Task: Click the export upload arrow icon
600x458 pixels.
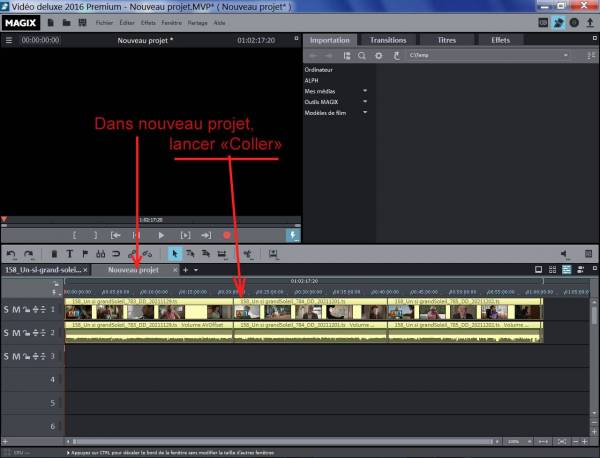Action: (589, 21)
